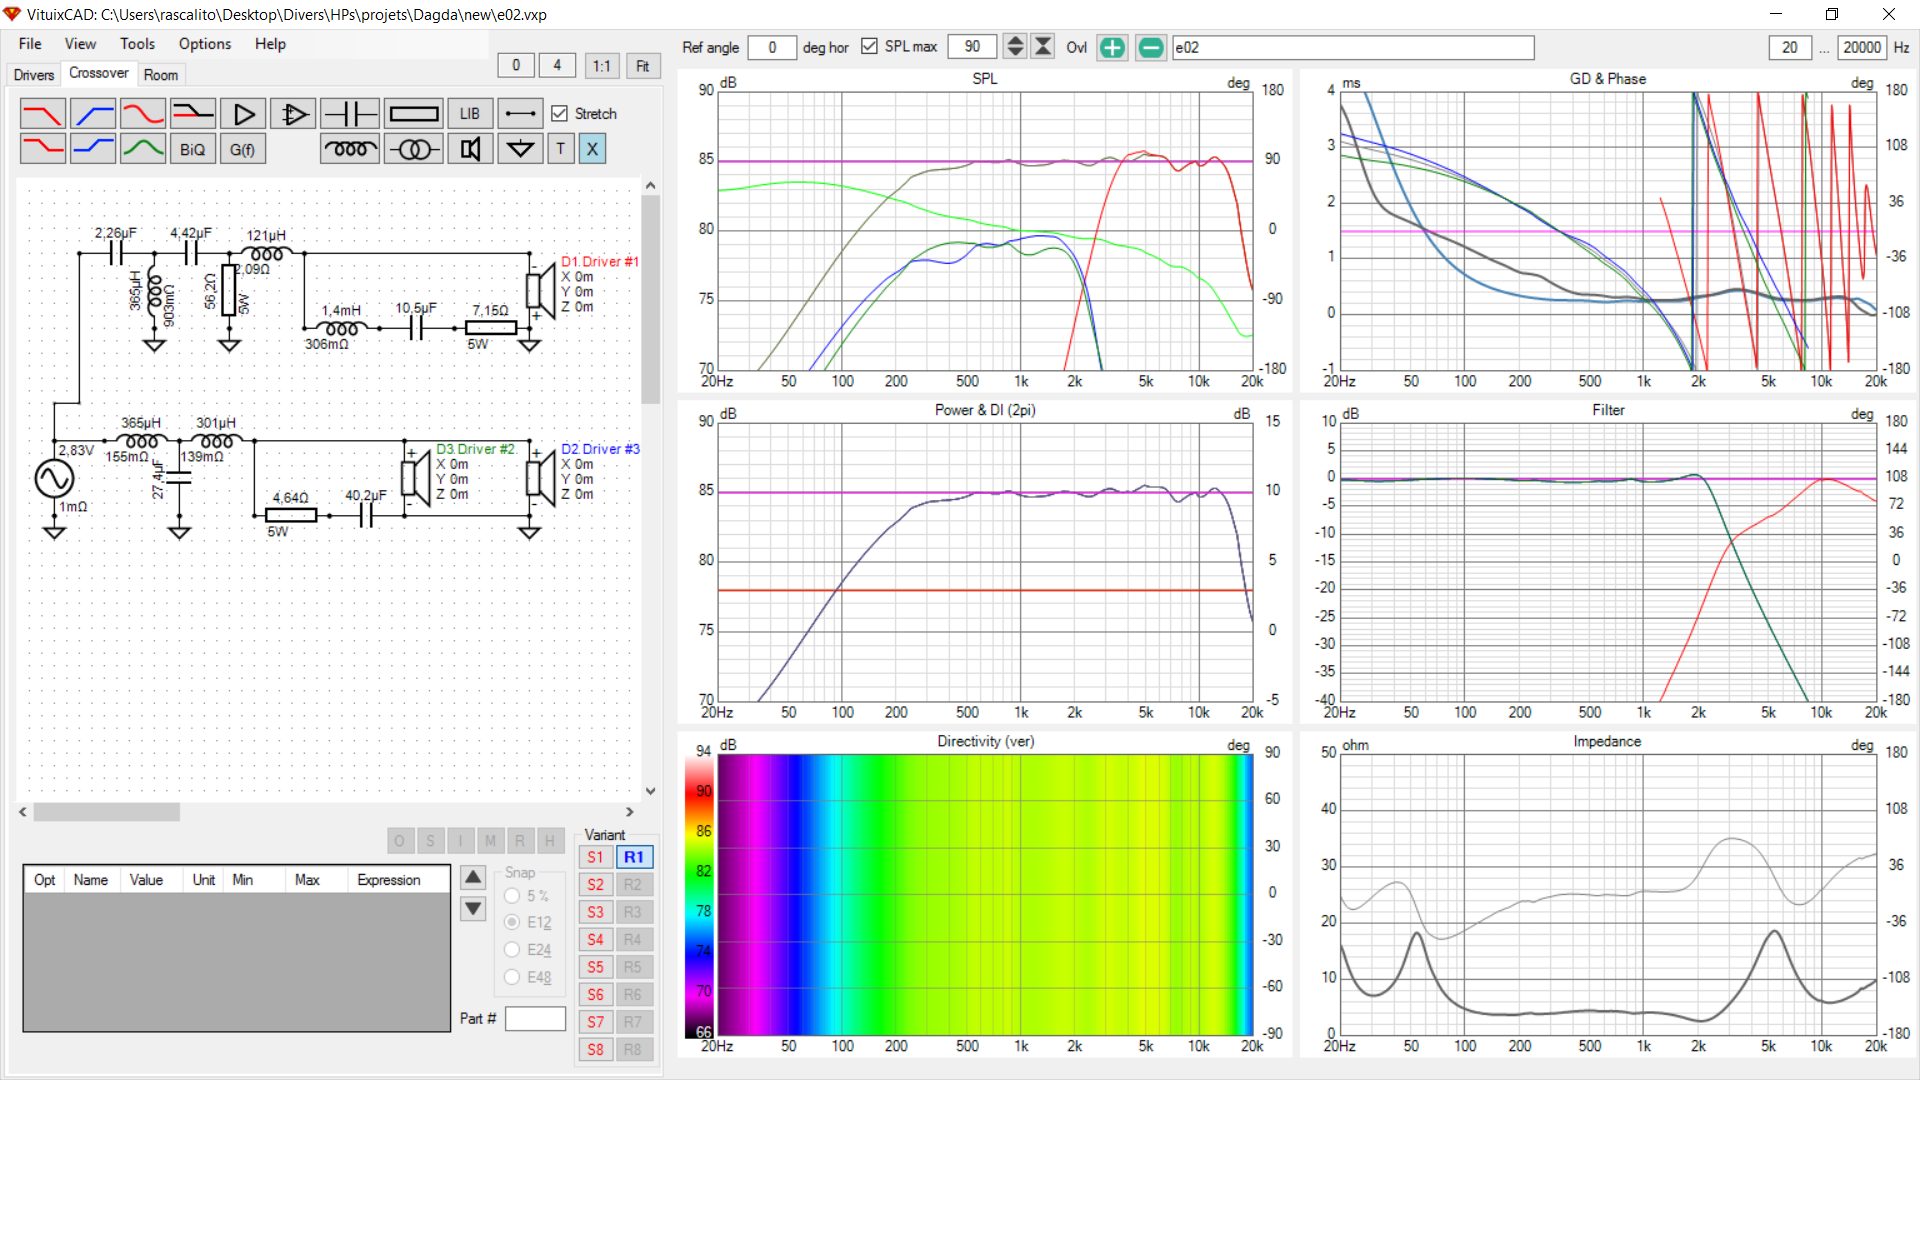This screenshot has width=1920, height=1258.
Task: Toggle the Stretch checkbox
Action: 560,114
